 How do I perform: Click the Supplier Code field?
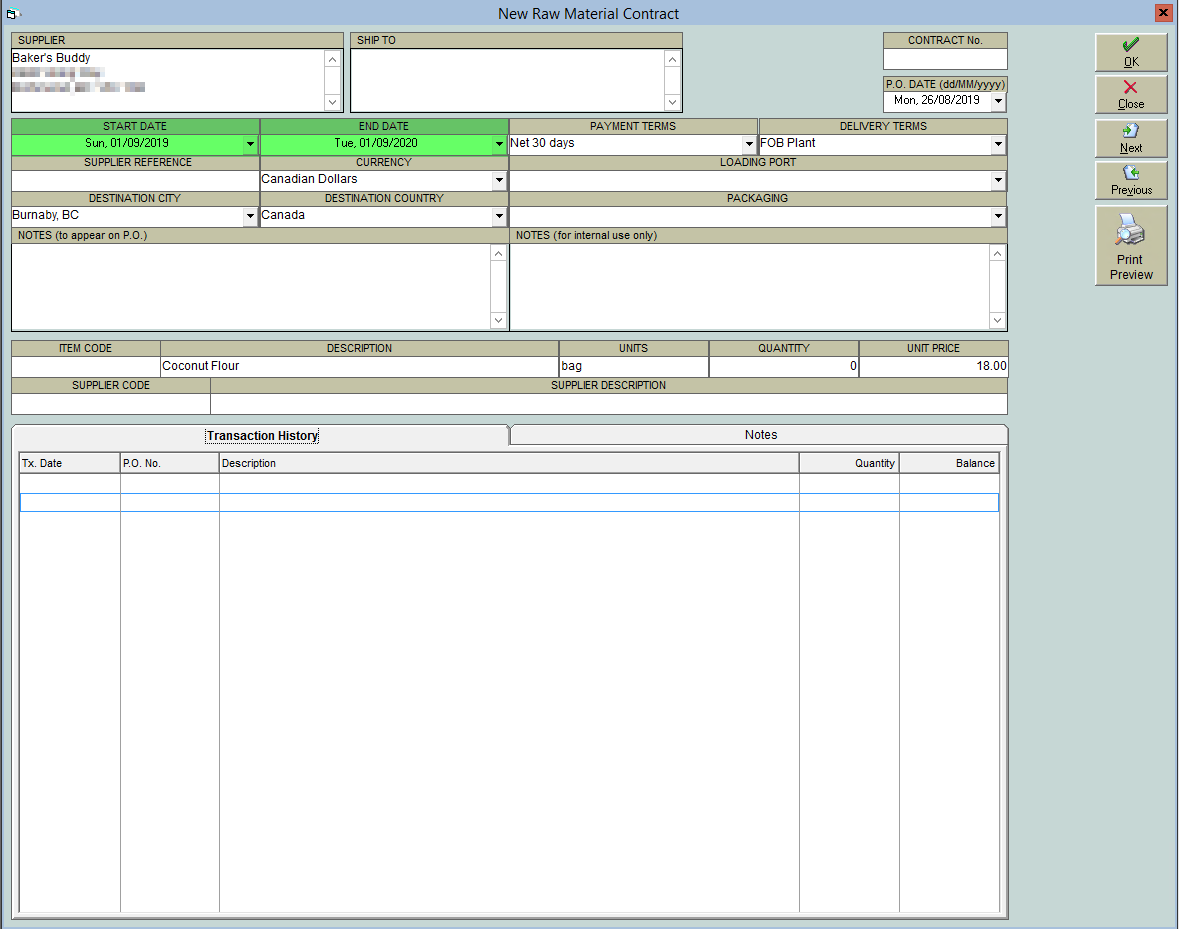[111, 404]
